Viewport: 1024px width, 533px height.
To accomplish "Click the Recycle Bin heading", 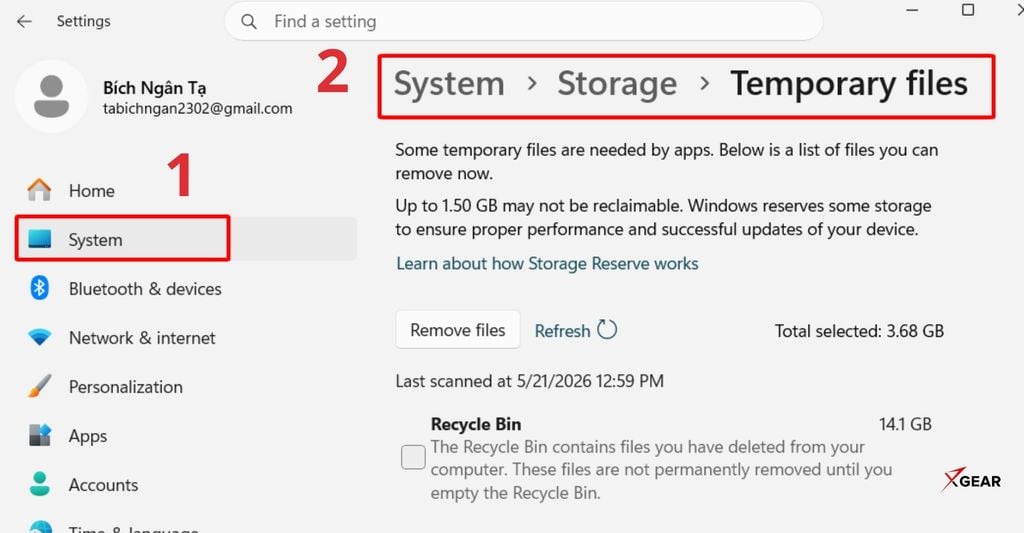I will click(476, 424).
